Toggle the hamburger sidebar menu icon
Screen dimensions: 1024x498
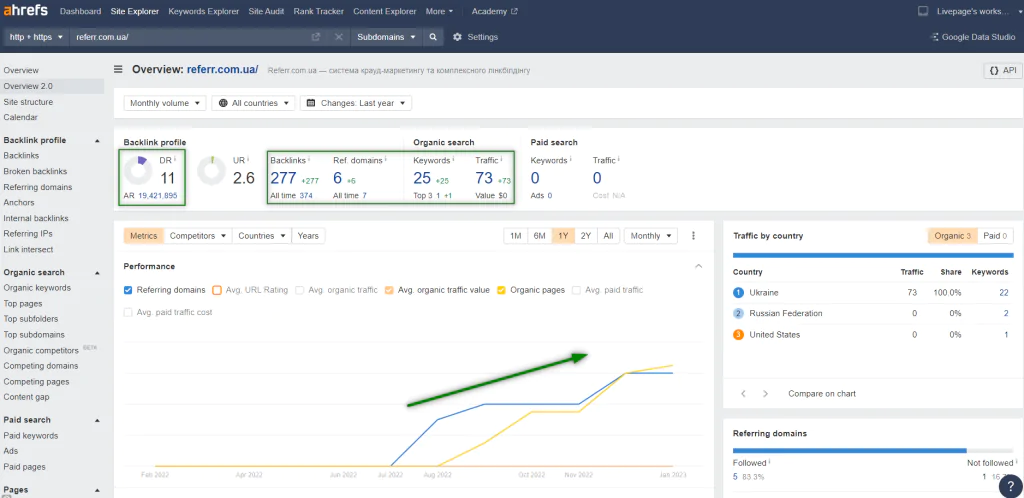(x=118, y=69)
